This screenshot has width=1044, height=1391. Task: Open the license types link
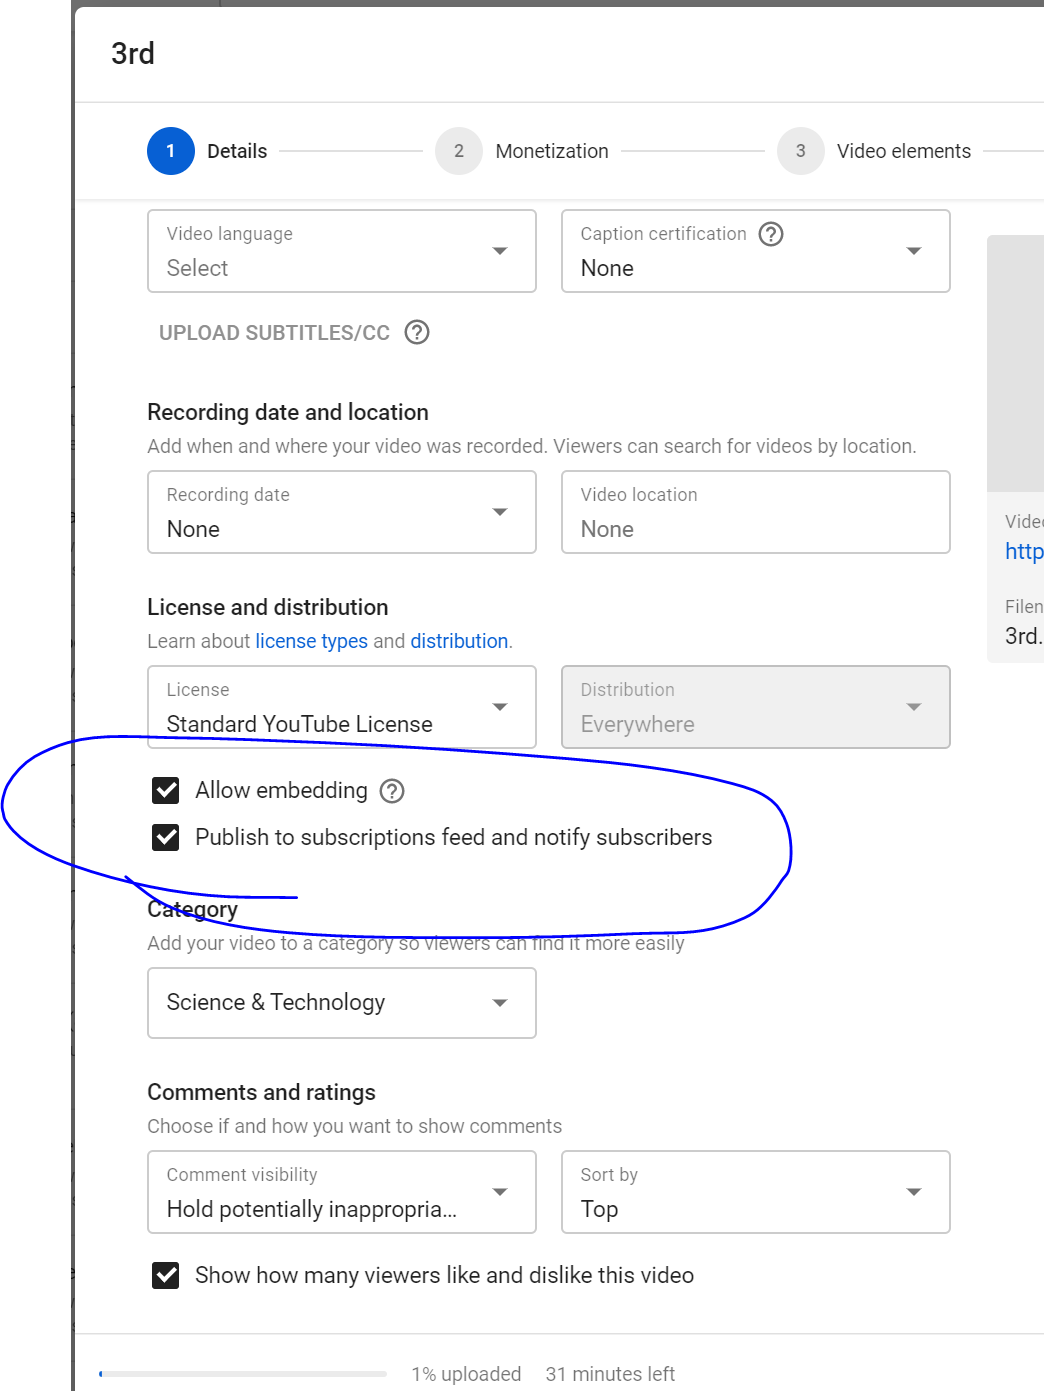pyautogui.click(x=312, y=641)
